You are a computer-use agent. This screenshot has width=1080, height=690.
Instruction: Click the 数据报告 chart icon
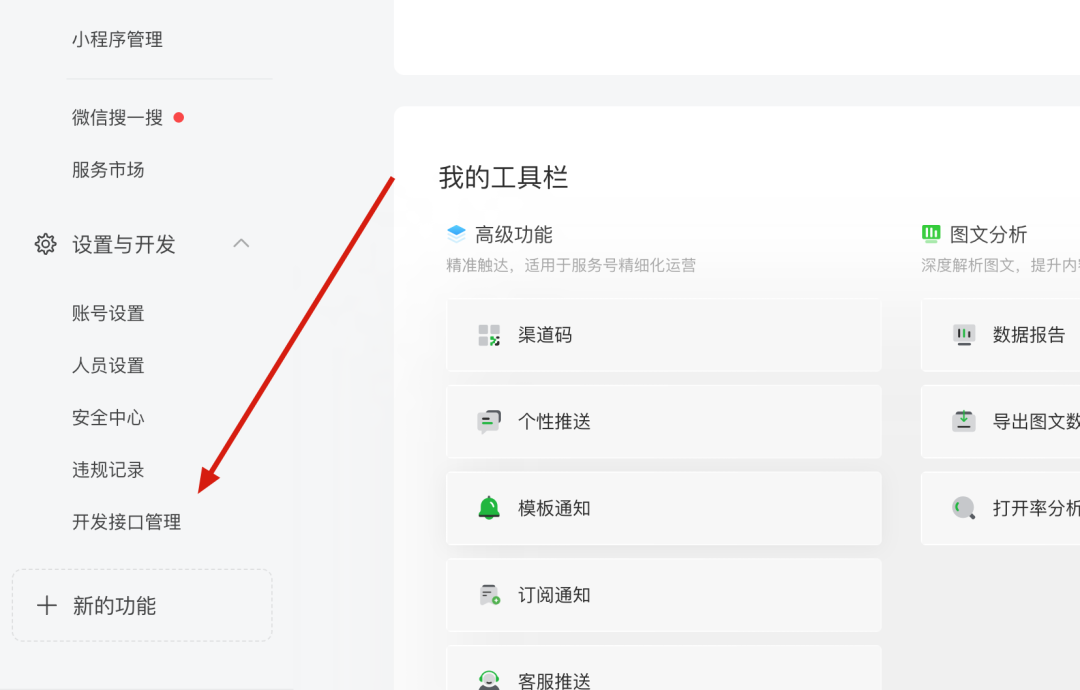click(963, 335)
